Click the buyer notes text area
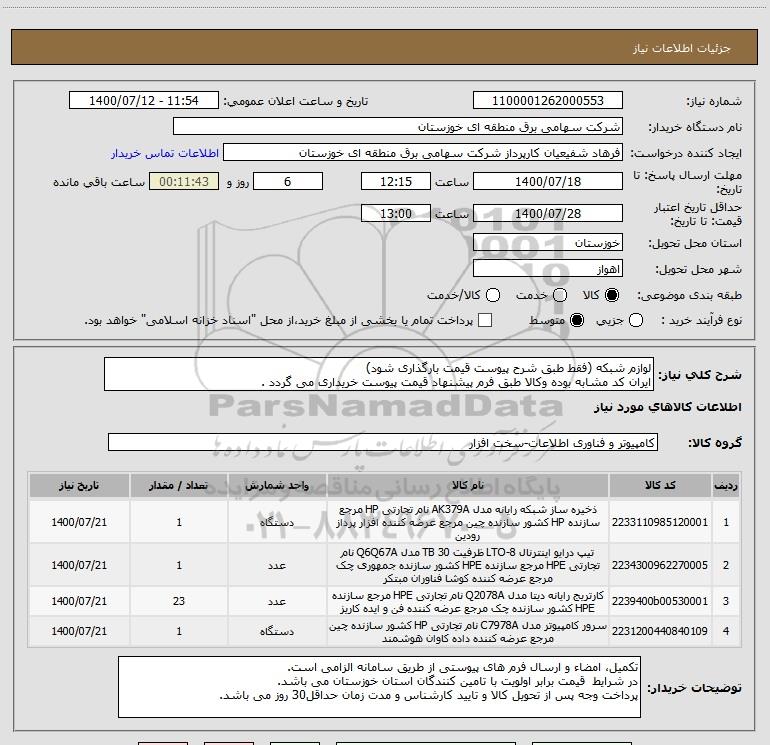 (379, 687)
